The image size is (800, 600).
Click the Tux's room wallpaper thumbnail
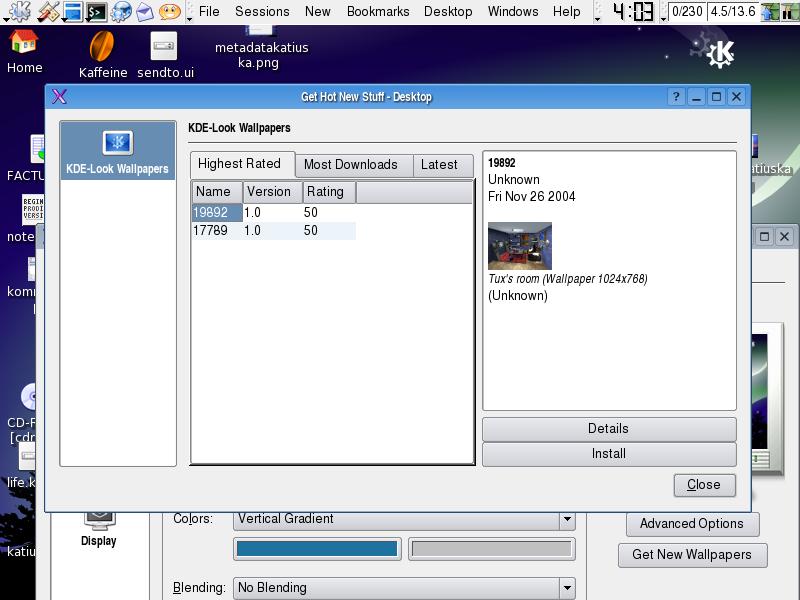point(520,246)
